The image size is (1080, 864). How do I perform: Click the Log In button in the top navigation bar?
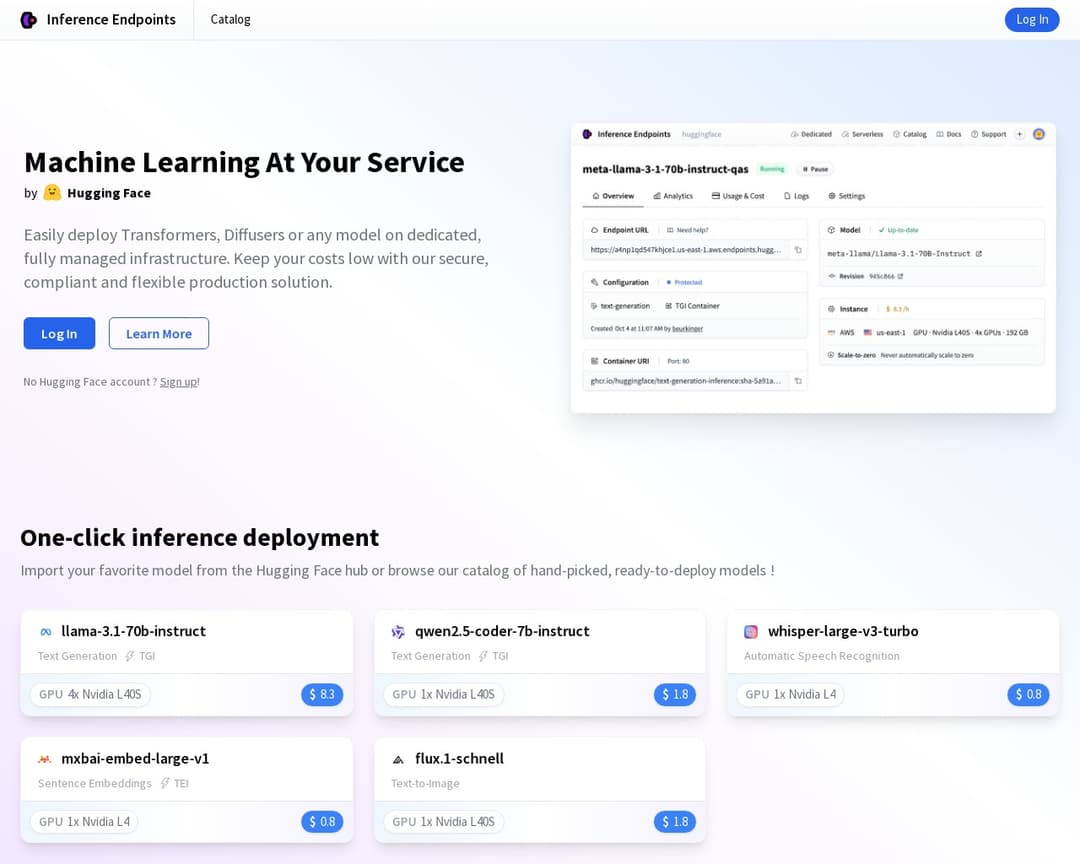pos(1032,19)
